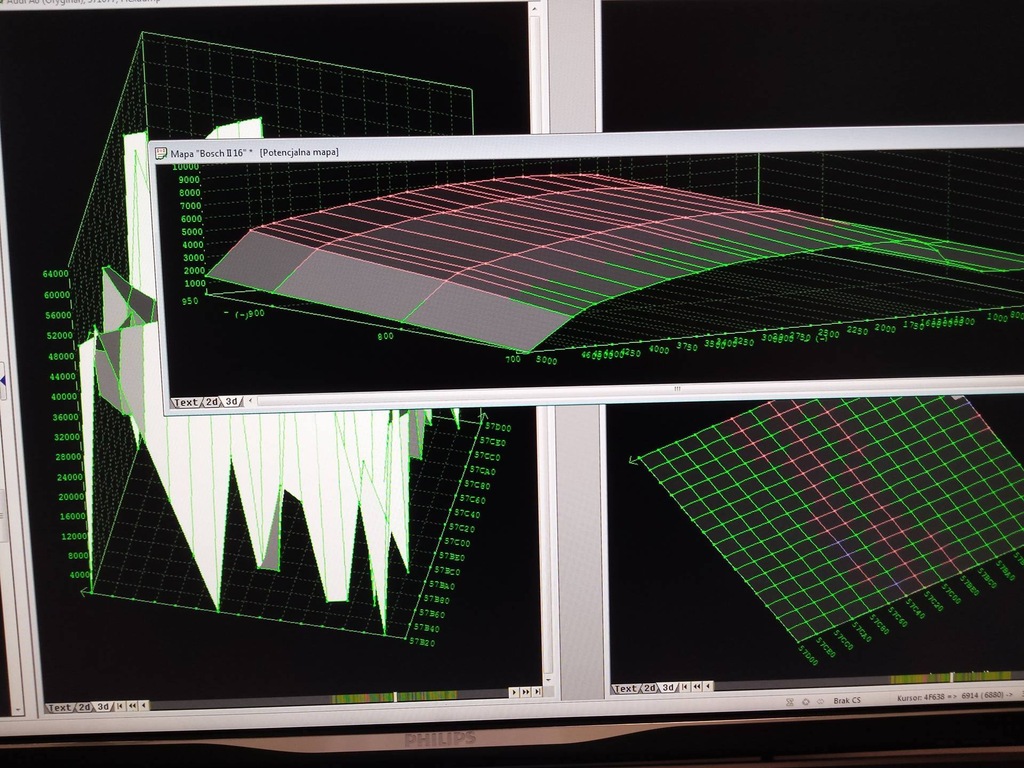Select 3d tab in bottom-right window
This screenshot has height=768, width=1024.
point(668,688)
